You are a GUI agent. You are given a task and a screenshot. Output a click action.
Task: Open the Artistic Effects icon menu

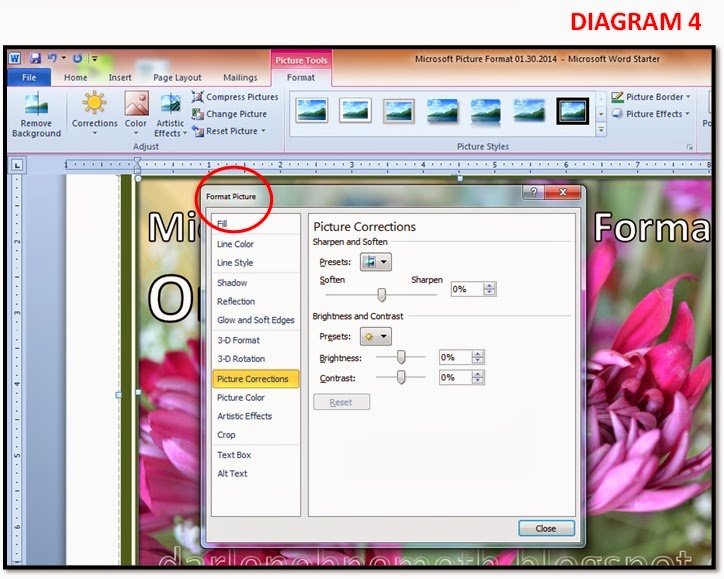pyautogui.click(x=170, y=103)
